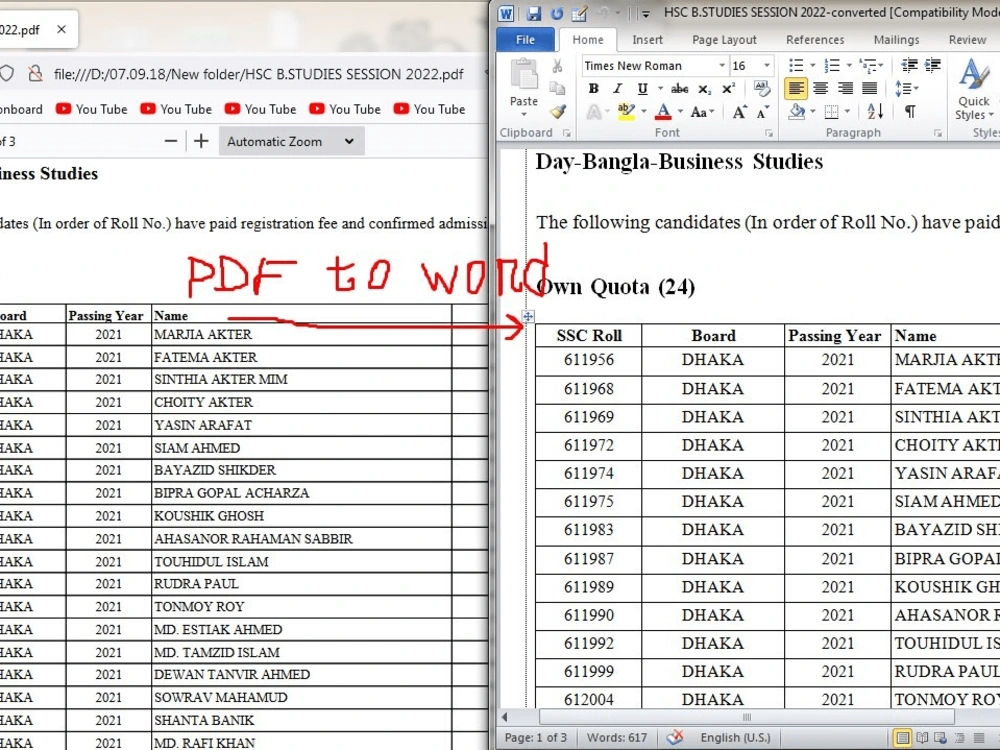
Task: Click the Word application icon in title bar
Action: click(x=506, y=13)
